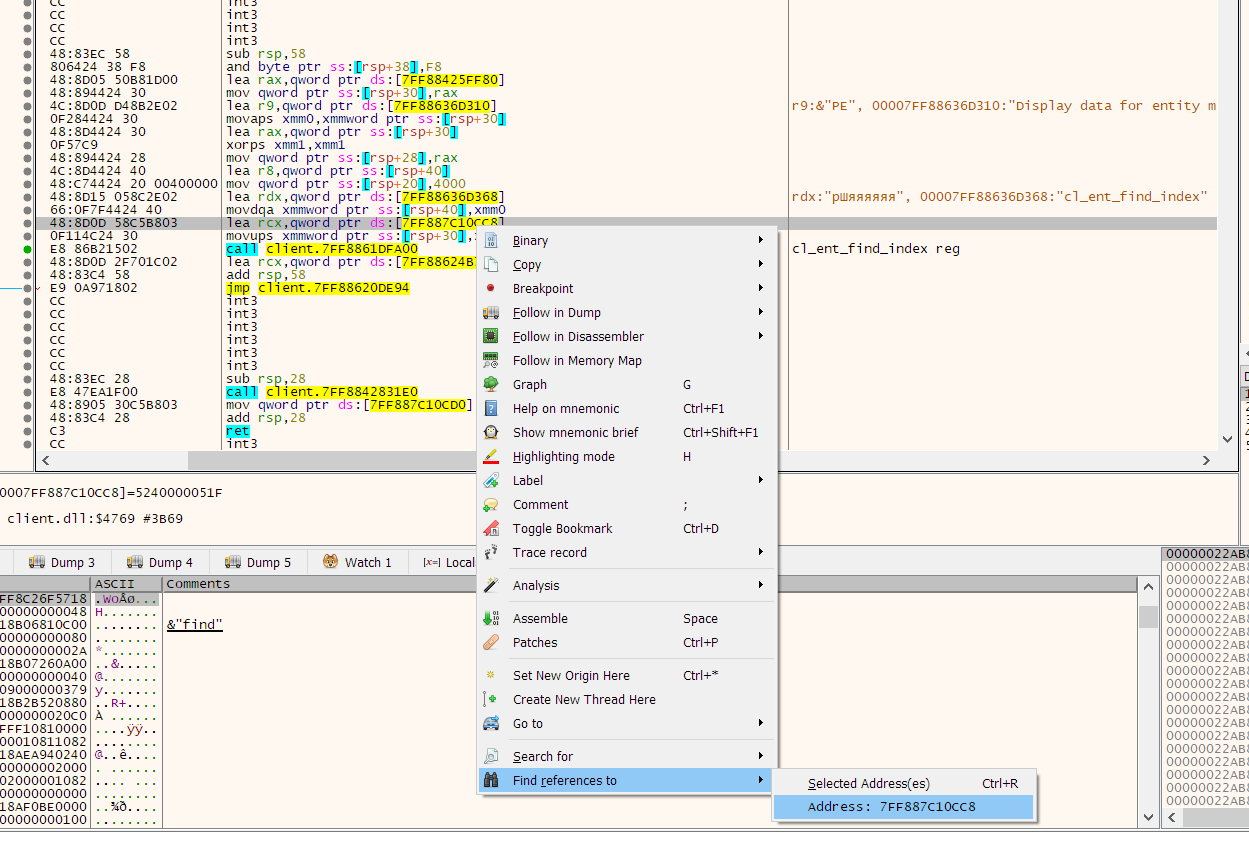The height and width of the screenshot is (841, 1249).
Task: Click the Comment speech-bubble icon
Action: click(x=491, y=504)
